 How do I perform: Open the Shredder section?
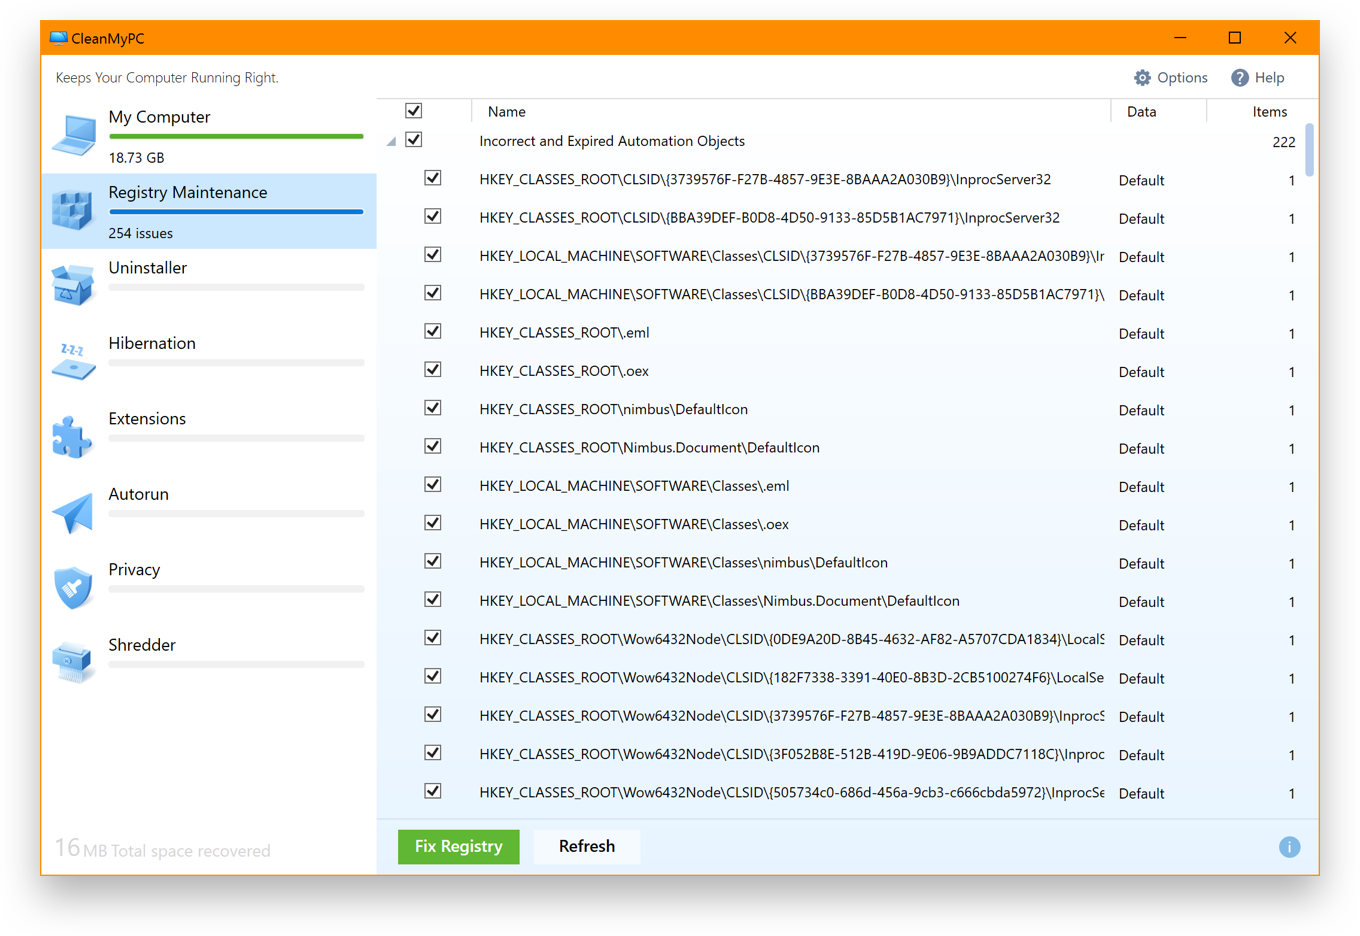208,663
